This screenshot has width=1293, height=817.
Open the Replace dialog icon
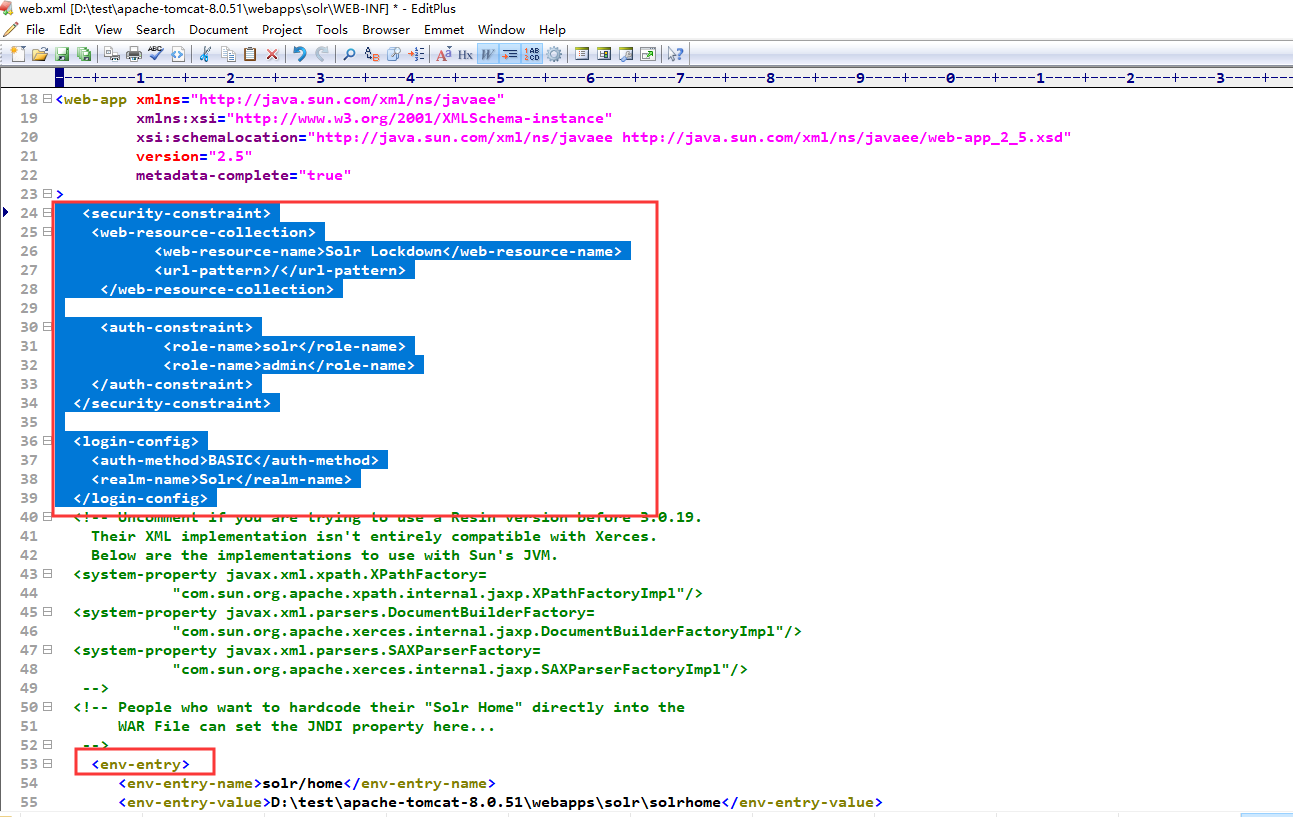pos(372,54)
